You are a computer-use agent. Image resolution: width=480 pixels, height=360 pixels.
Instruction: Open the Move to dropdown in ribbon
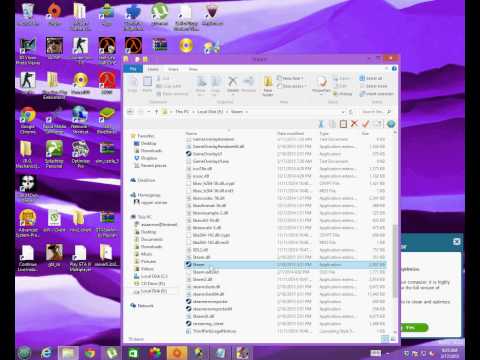pos(201,86)
